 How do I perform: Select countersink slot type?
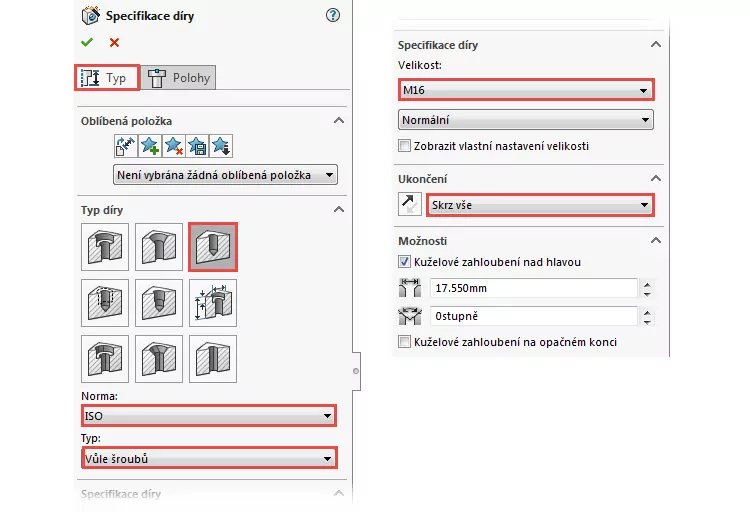(x=159, y=359)
